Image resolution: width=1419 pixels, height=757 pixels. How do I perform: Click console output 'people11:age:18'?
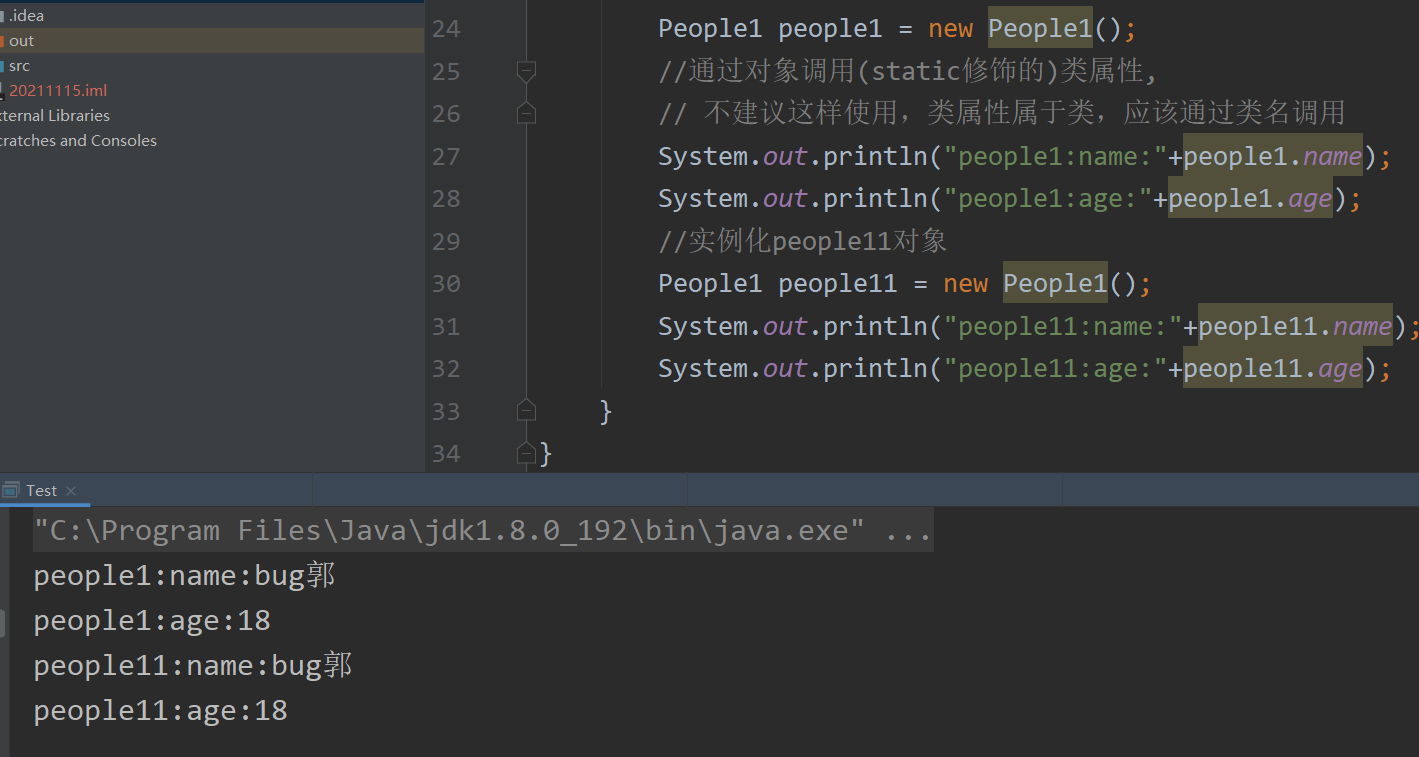click(x=161, y=711)
